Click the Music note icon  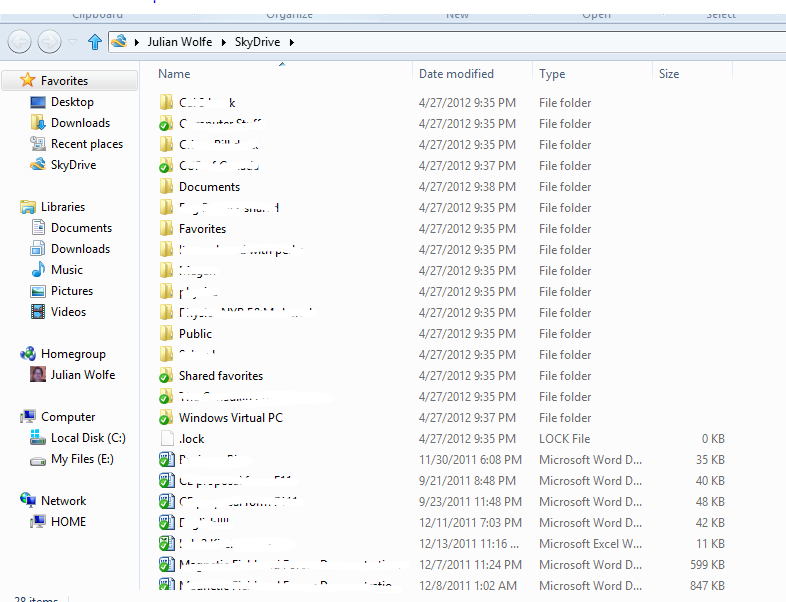[x=38, y=270]
